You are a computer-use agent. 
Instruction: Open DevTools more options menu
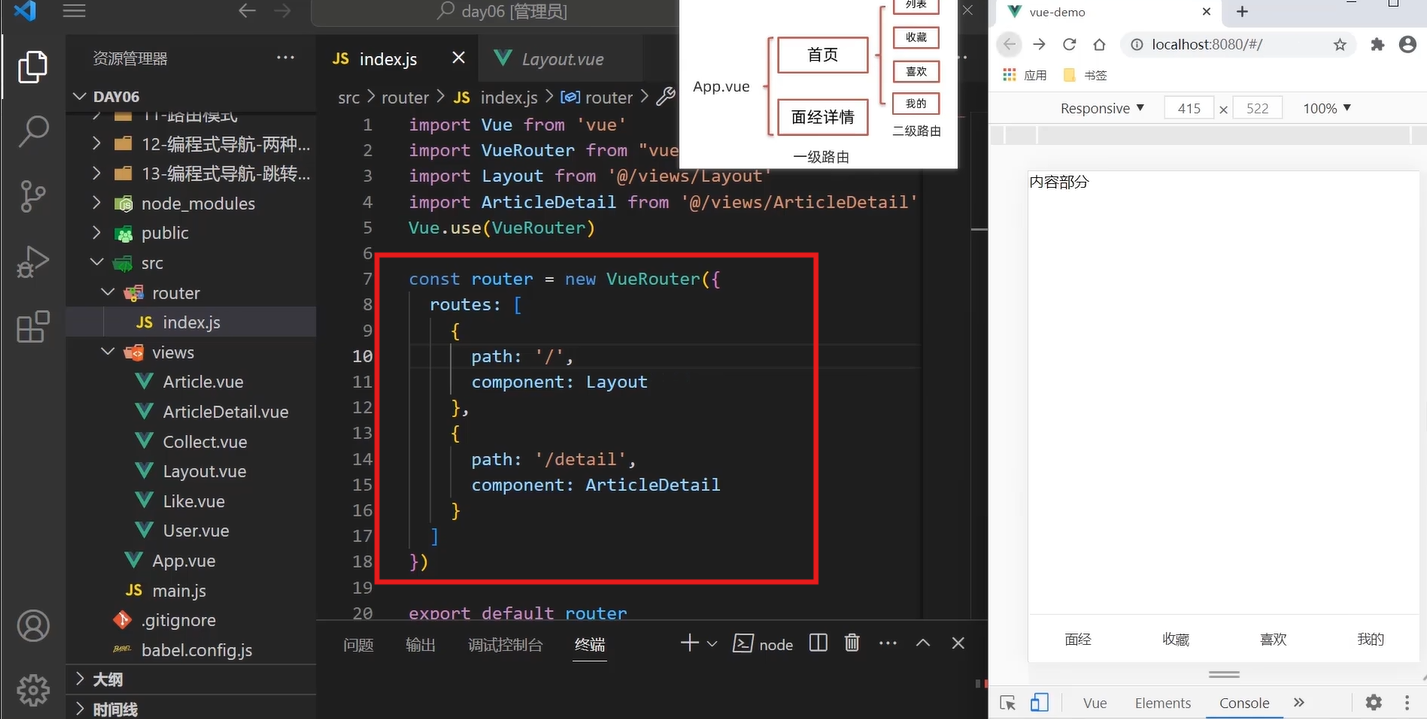[1405, 702]
